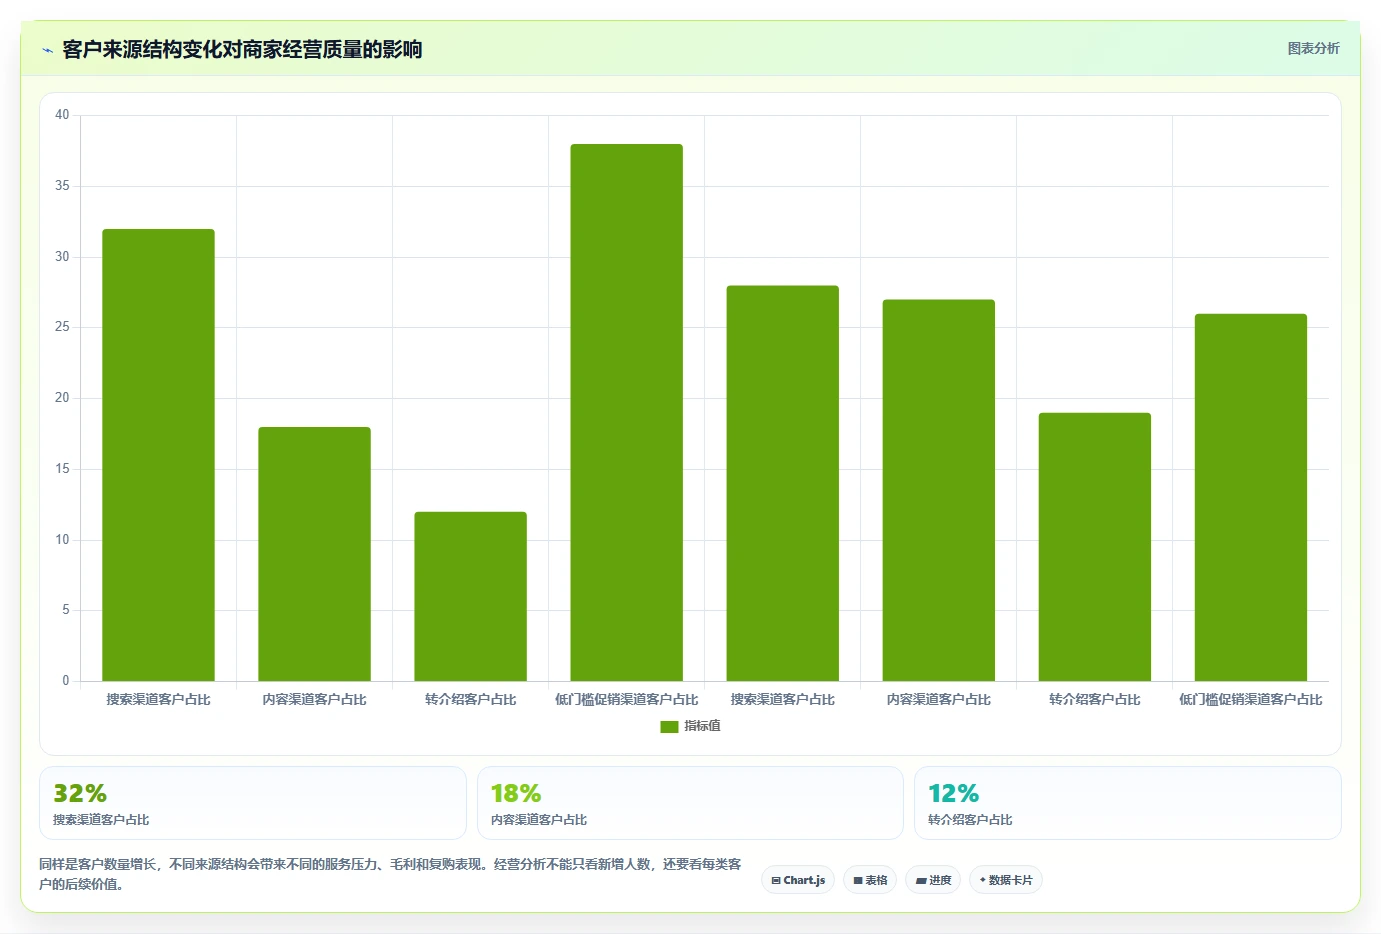Click the bar with value 28
Image resolution: width=1381 pixels, height=934 pixels.
coord(782,483)
